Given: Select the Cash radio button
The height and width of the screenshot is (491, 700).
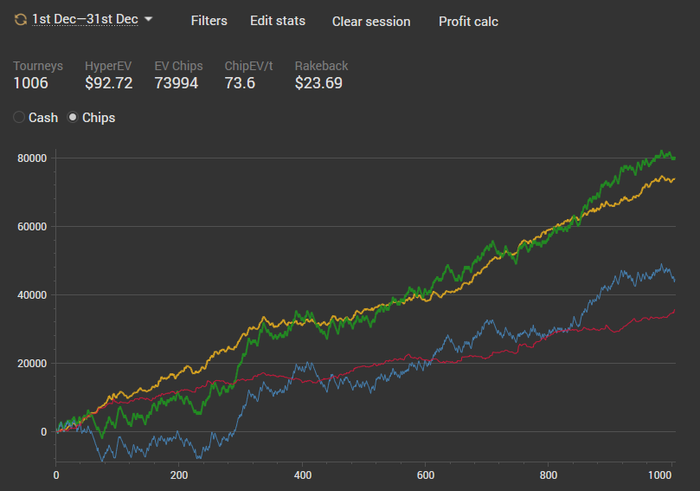Looking at the screenshot, I should coord(20,118).
